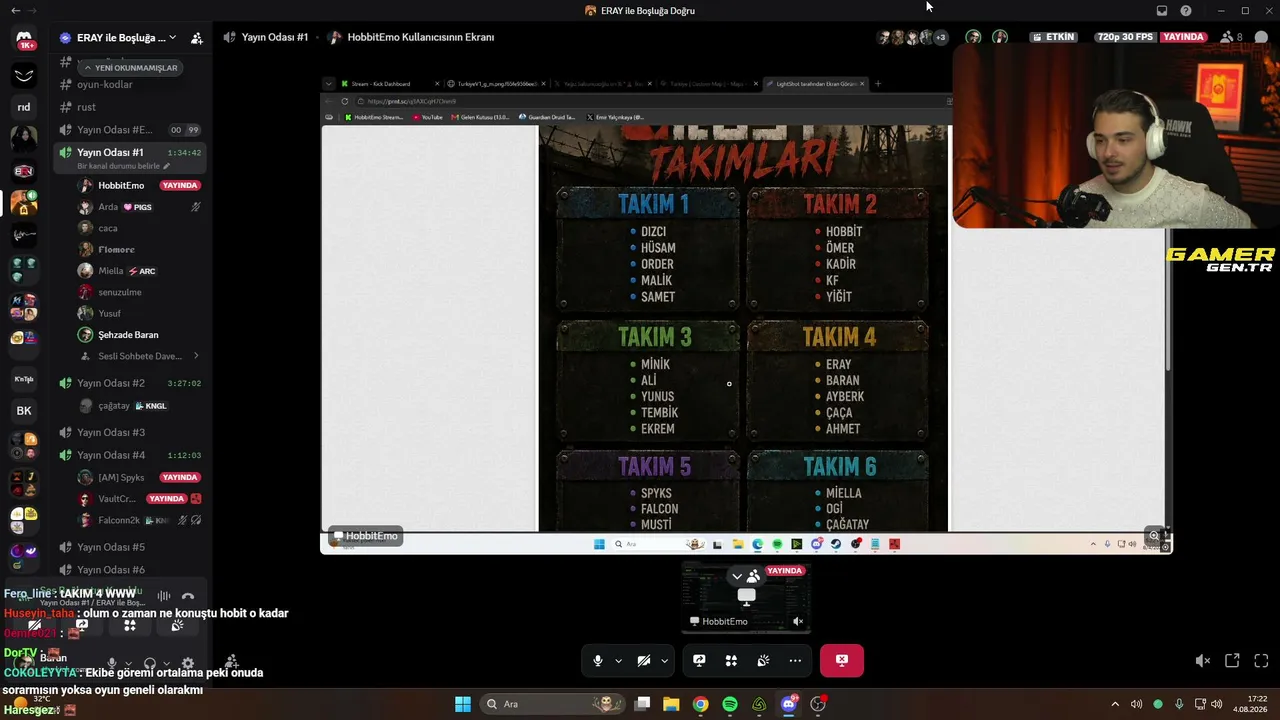Share your screen in the call
Image resolution: width=1280 pixels, height=720 pixels.
pos(699,660)
